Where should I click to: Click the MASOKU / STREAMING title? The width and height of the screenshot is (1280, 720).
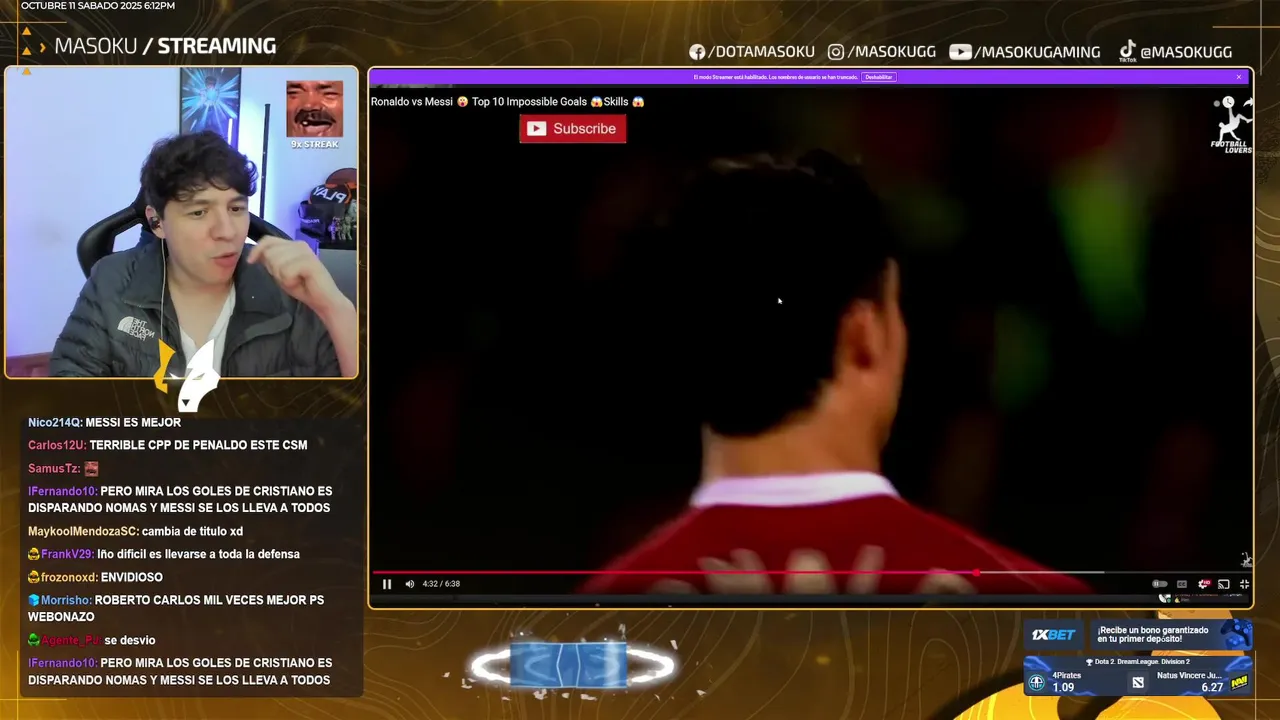(165, 46)
